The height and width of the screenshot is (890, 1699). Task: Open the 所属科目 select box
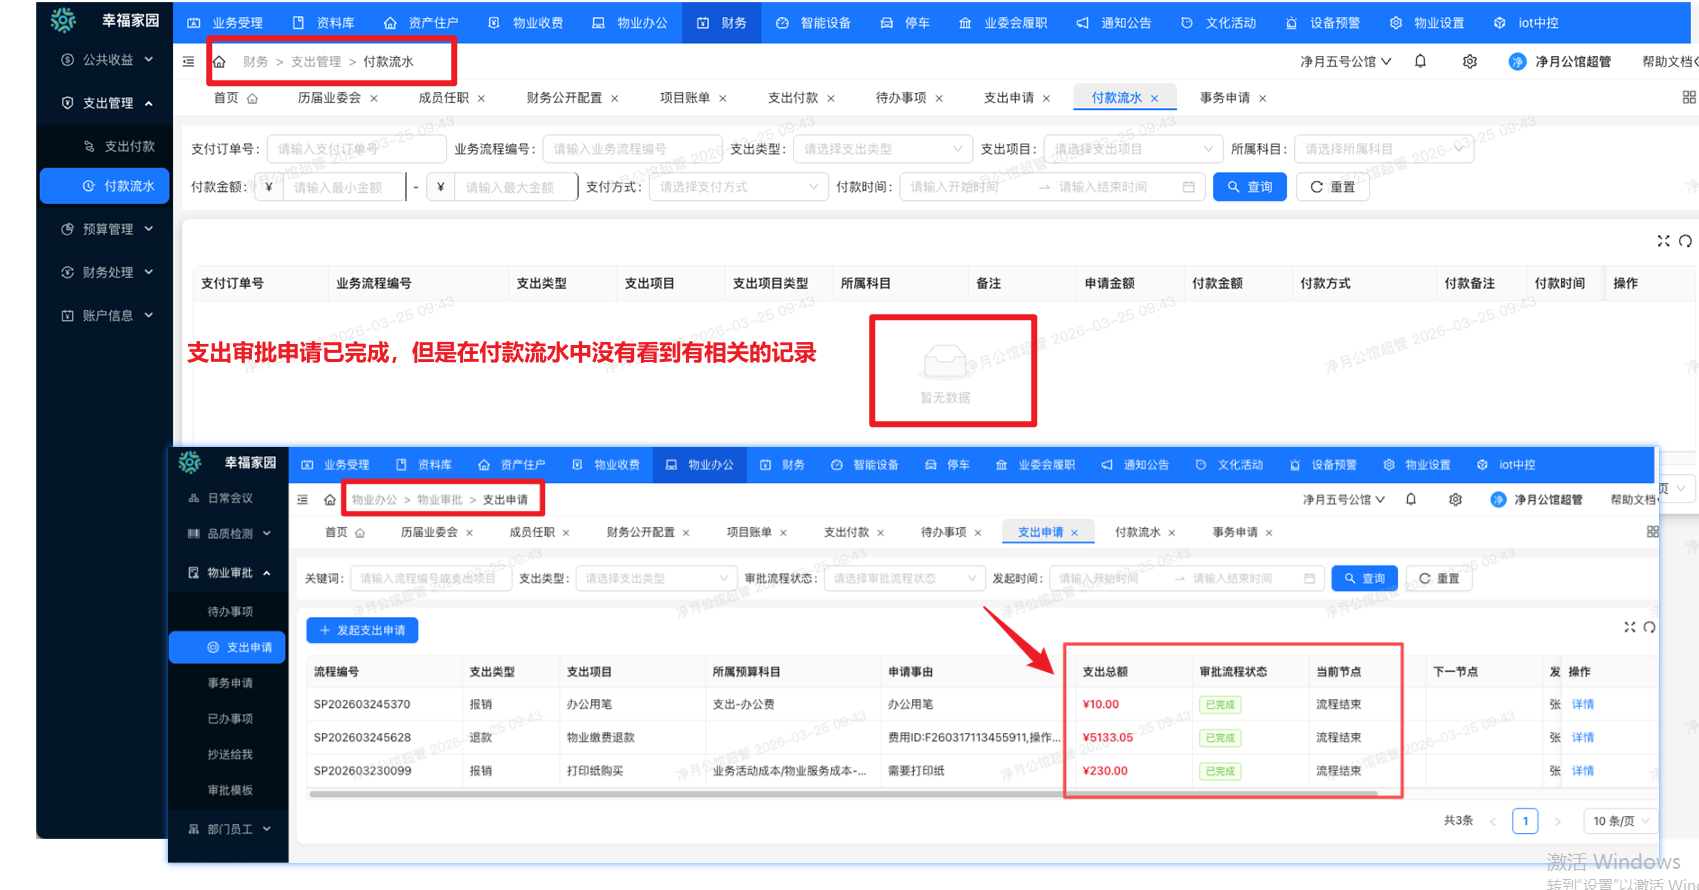coord(1382,149)
